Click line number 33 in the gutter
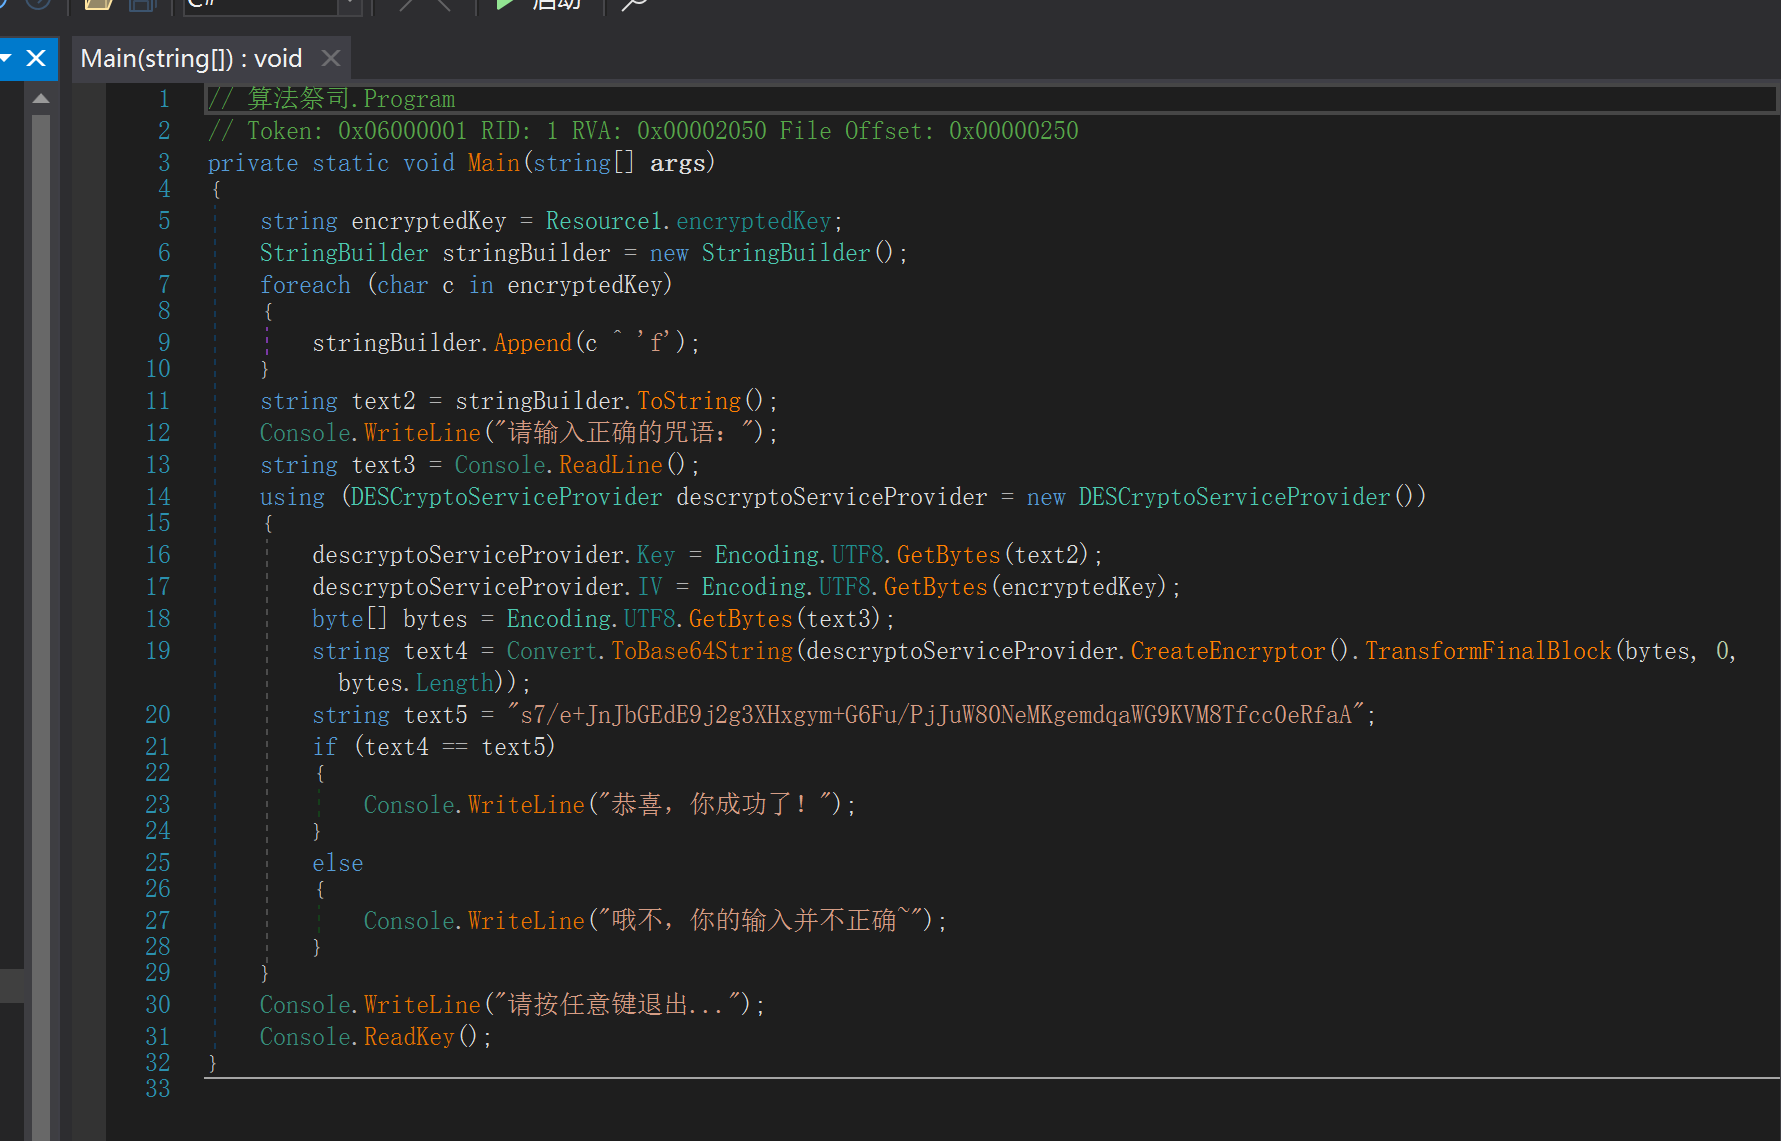The height and width of the screenshot is (1141, 1781). pos(158,1089)
